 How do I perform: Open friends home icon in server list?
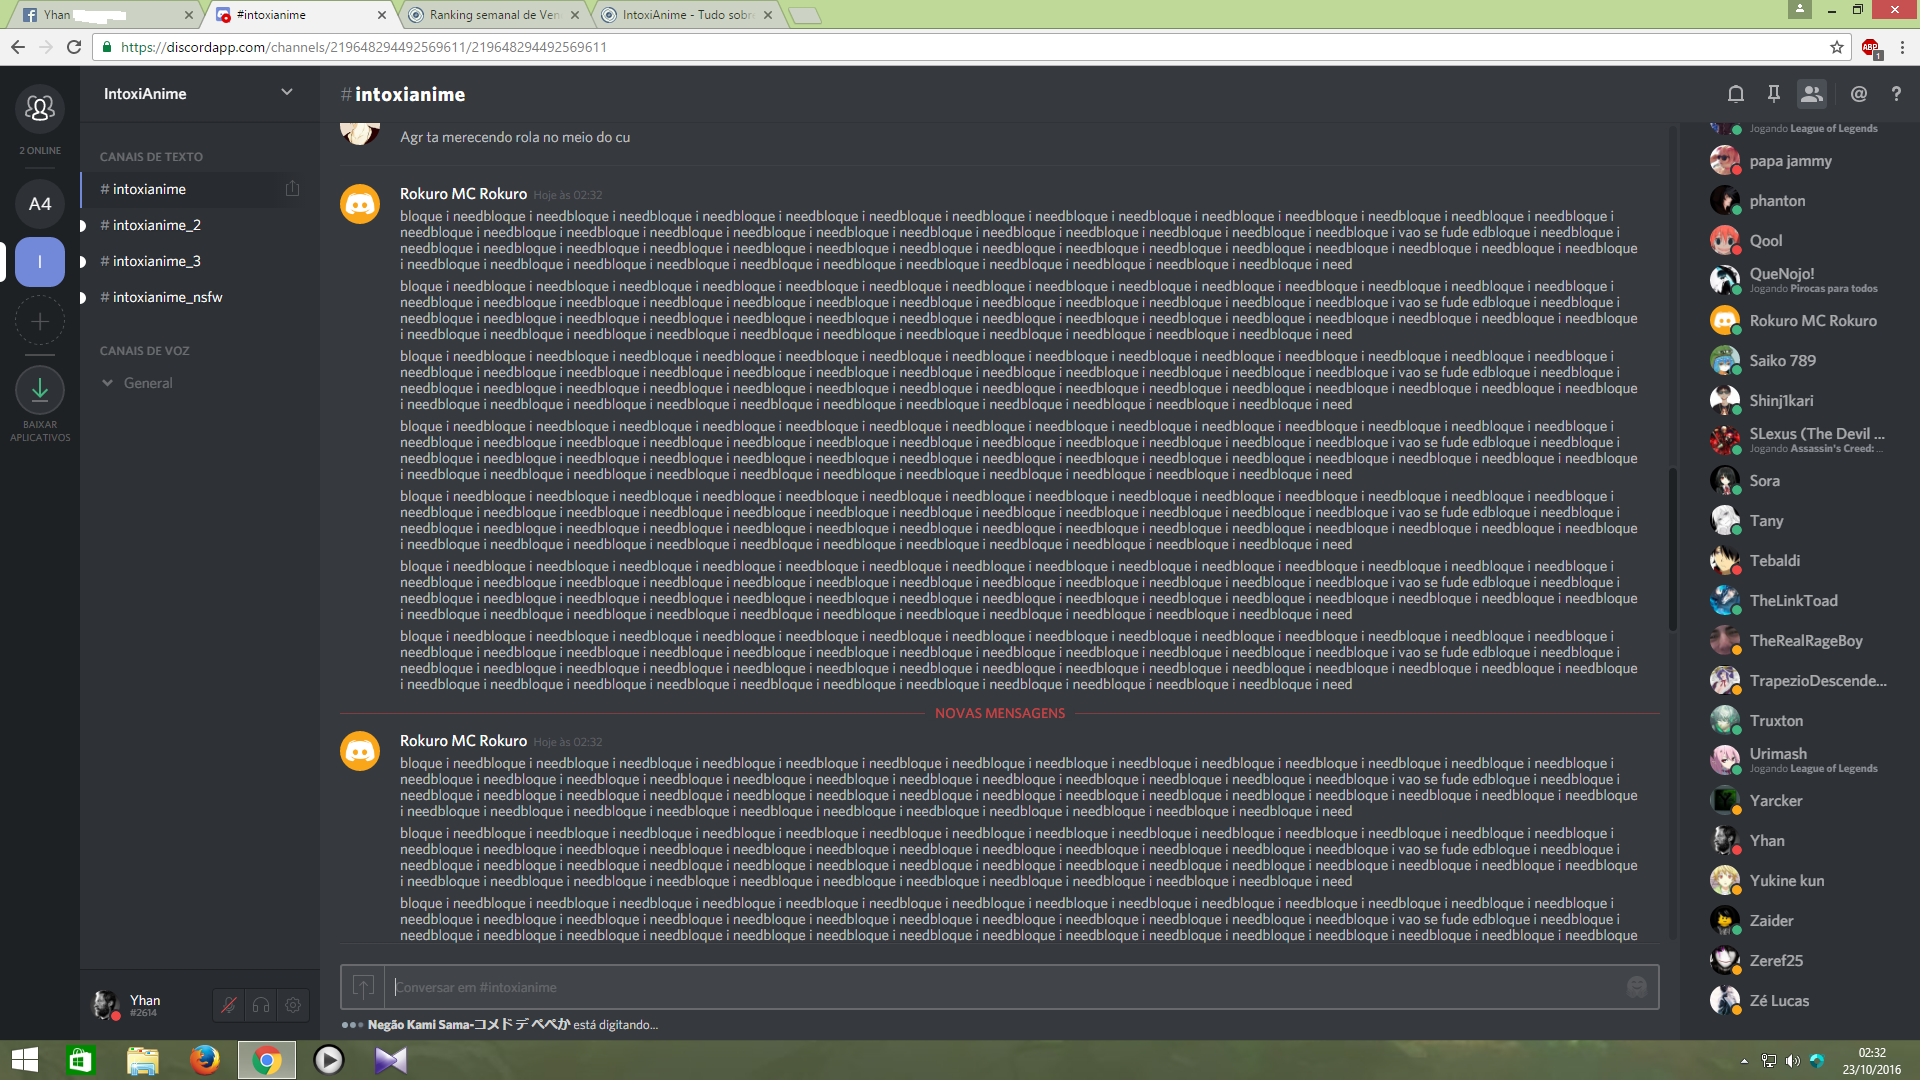(40, 108)
